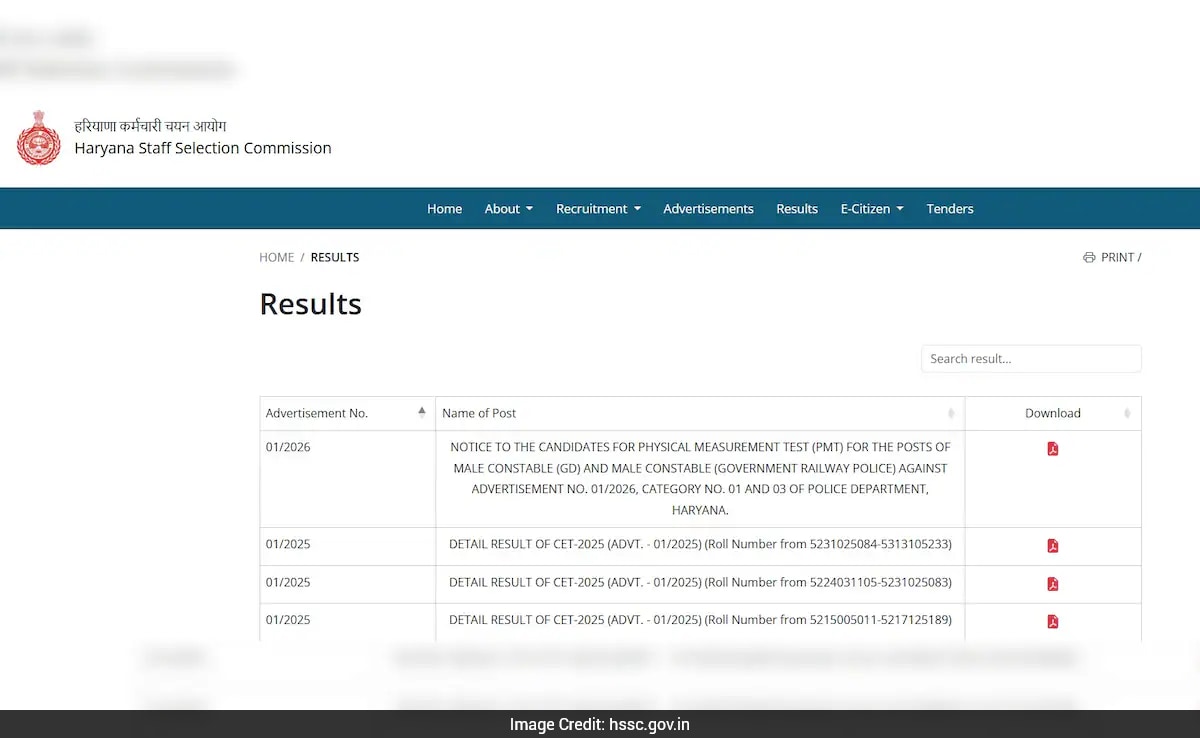The height and width of the screenshot is (738, 1200).
Task: Download PDF for roll numbers 5231025084-5313105233 result
Action: pyautogui.click(x=1052, y=545)
